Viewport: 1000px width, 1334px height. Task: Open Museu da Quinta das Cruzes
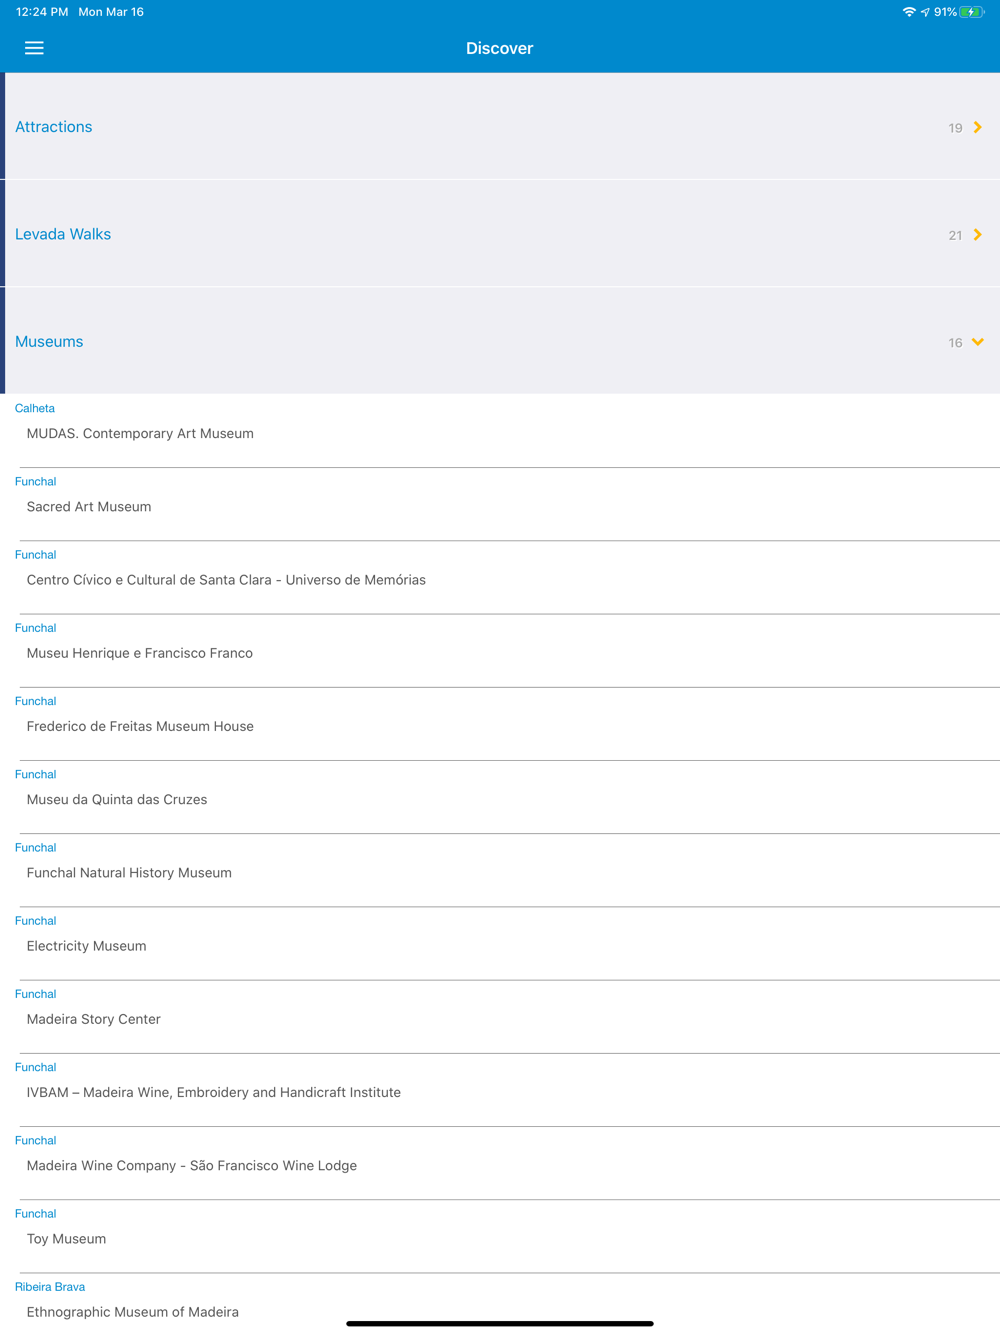(x=500, y=799)
